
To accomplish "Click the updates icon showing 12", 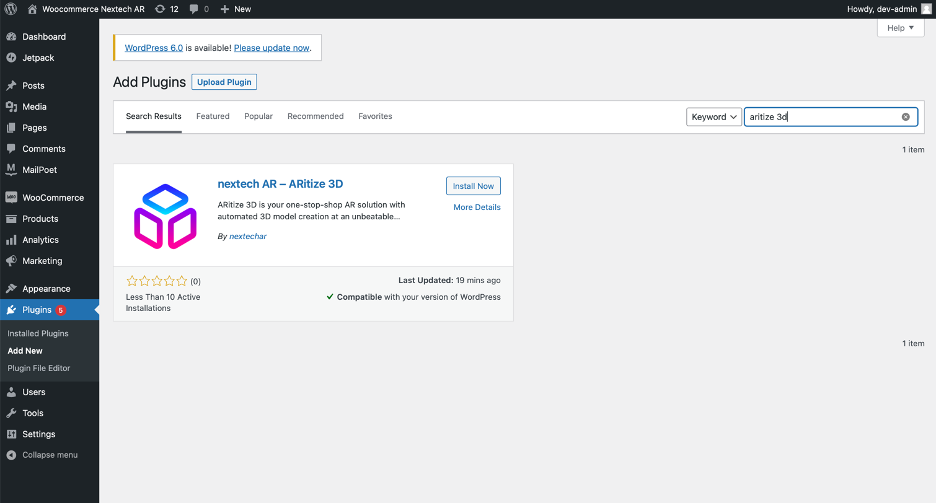I will tap(160, 9).
